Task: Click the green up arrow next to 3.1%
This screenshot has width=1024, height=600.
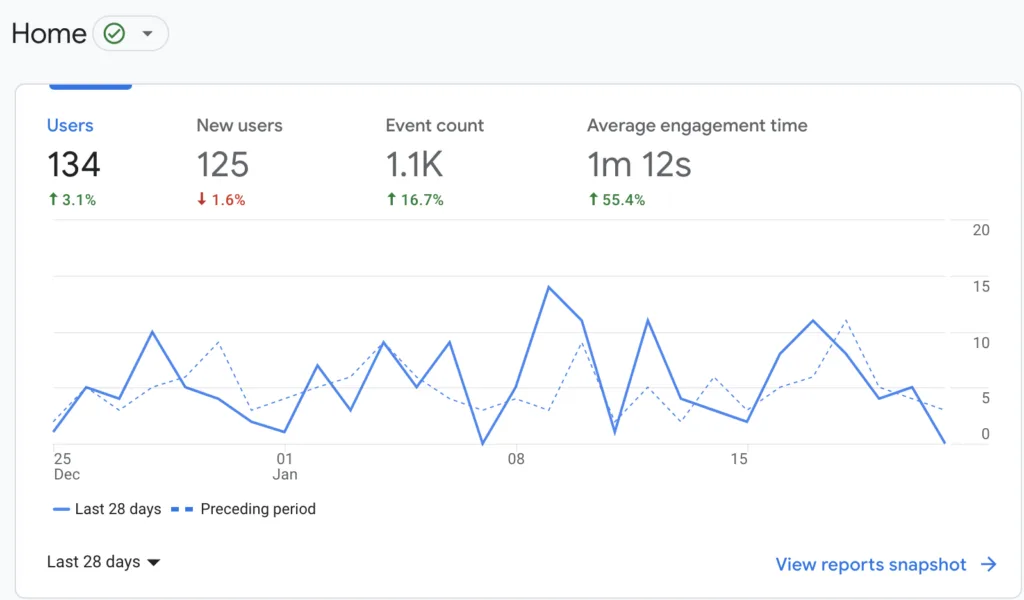Action: pos(54,199)
